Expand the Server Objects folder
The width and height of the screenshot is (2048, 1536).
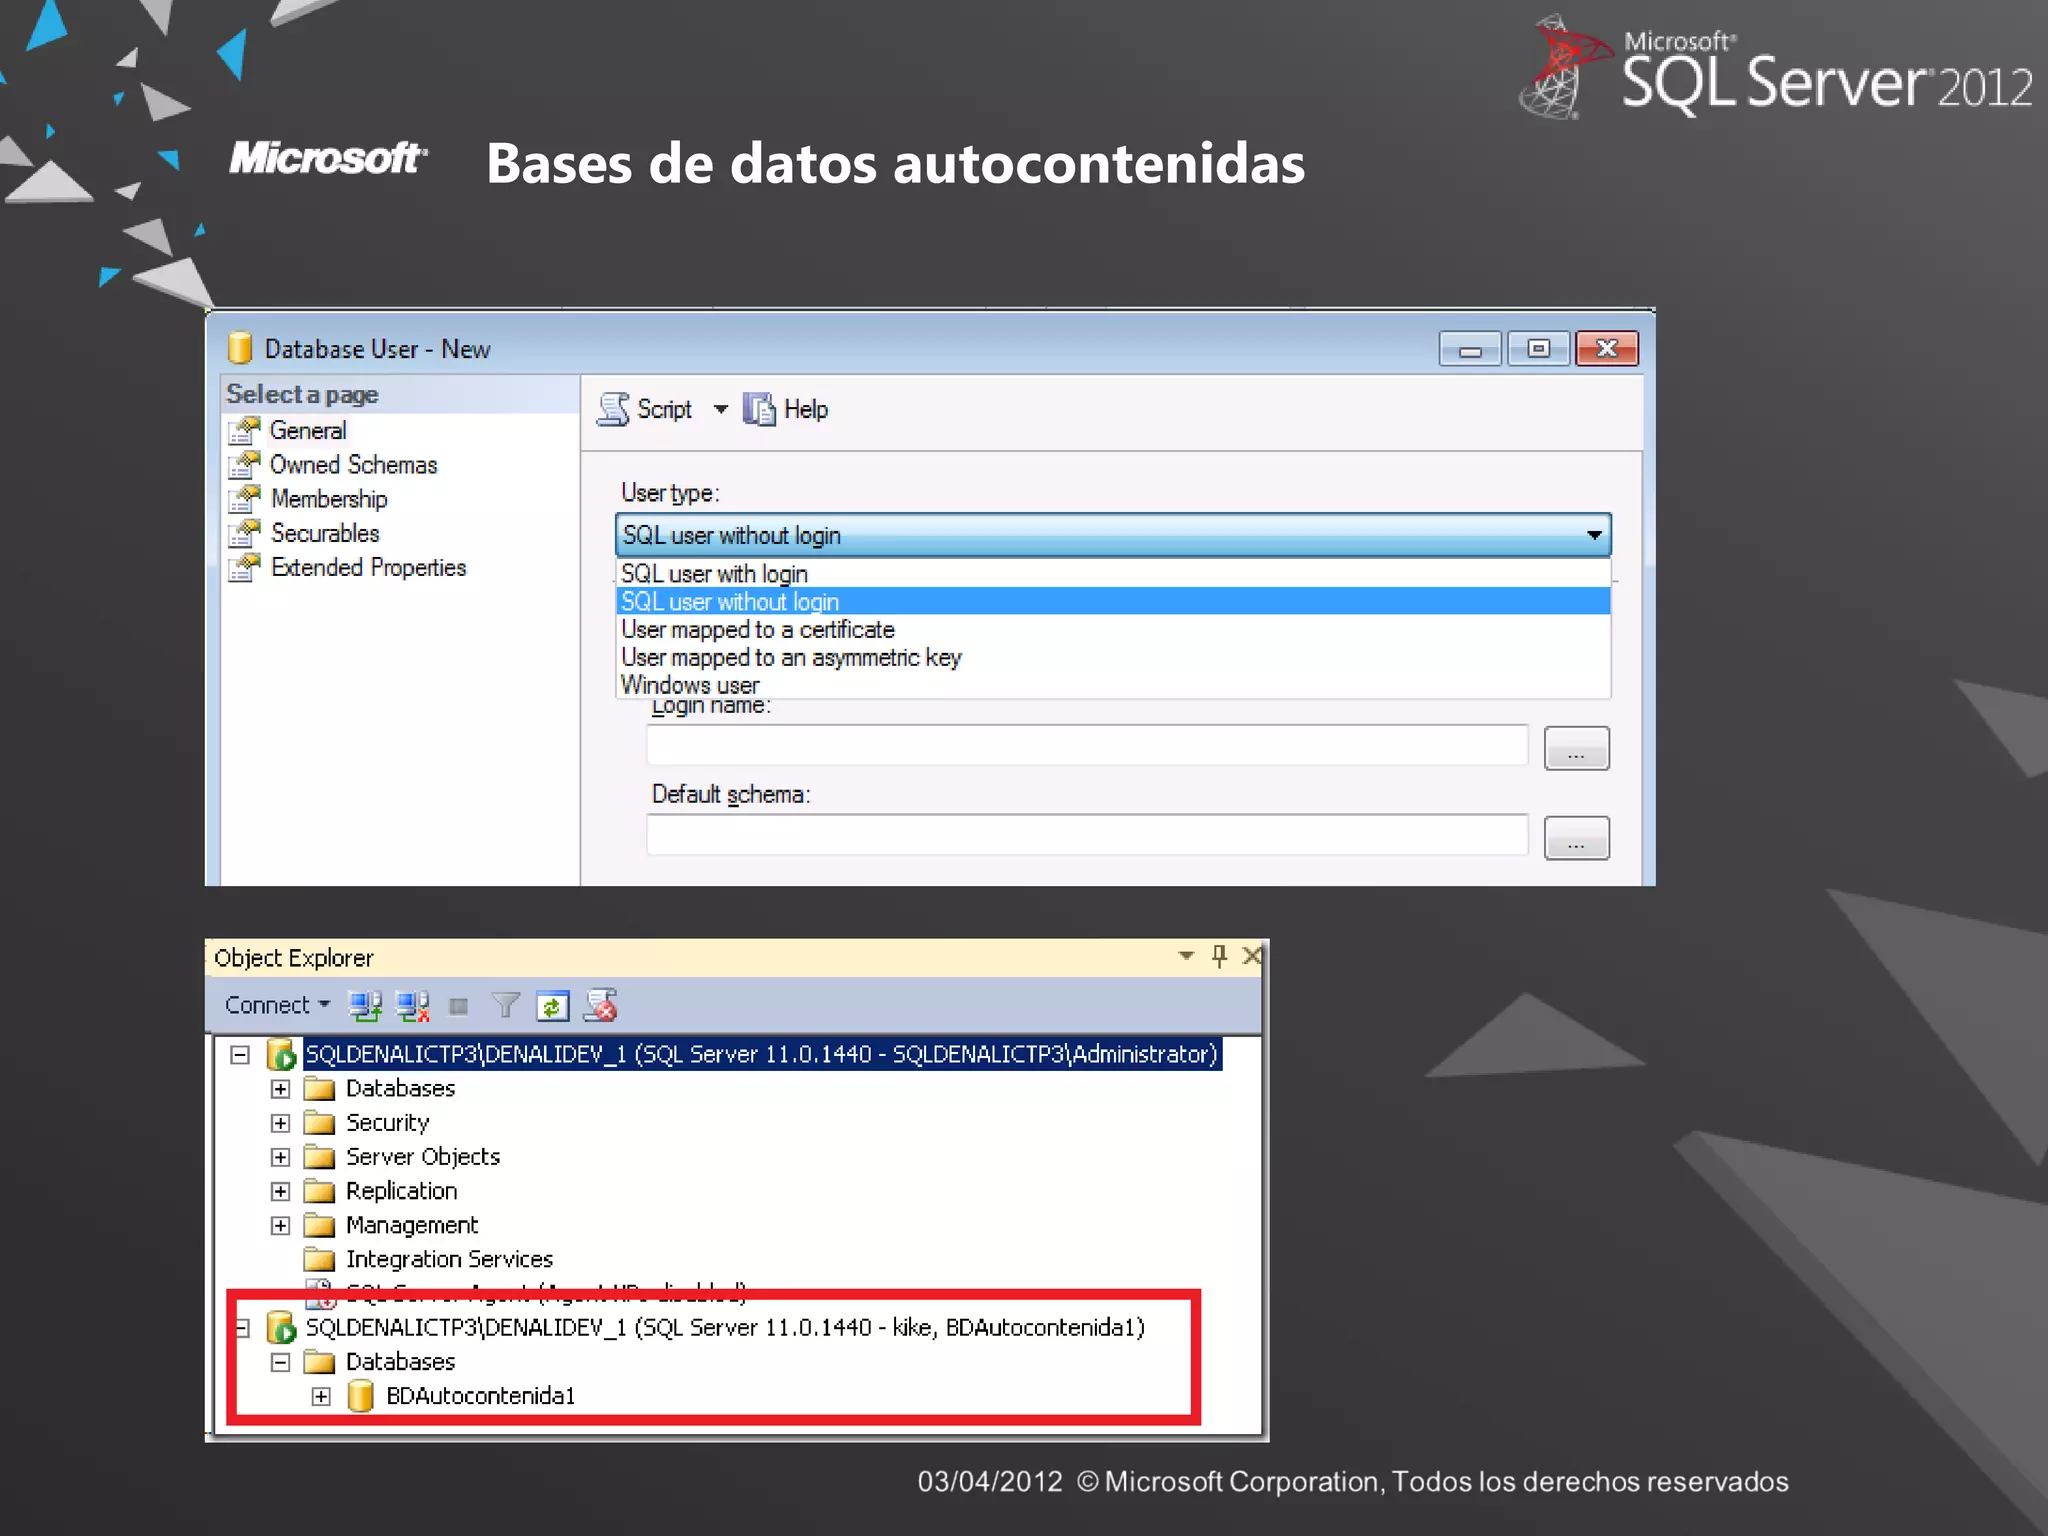click(280, 1157)
